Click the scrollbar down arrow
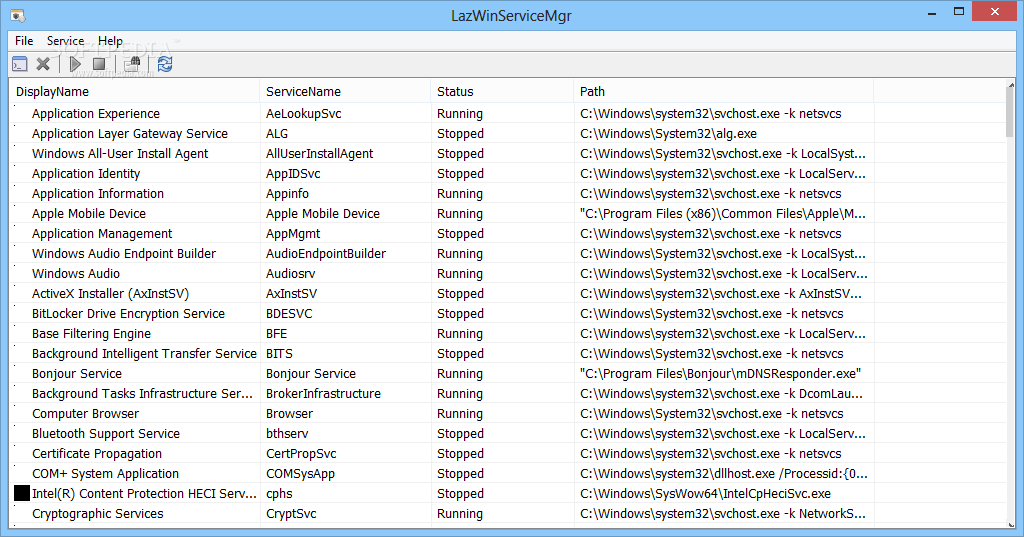Viewport: 1024px width, 537px height. coord(1011,524)
